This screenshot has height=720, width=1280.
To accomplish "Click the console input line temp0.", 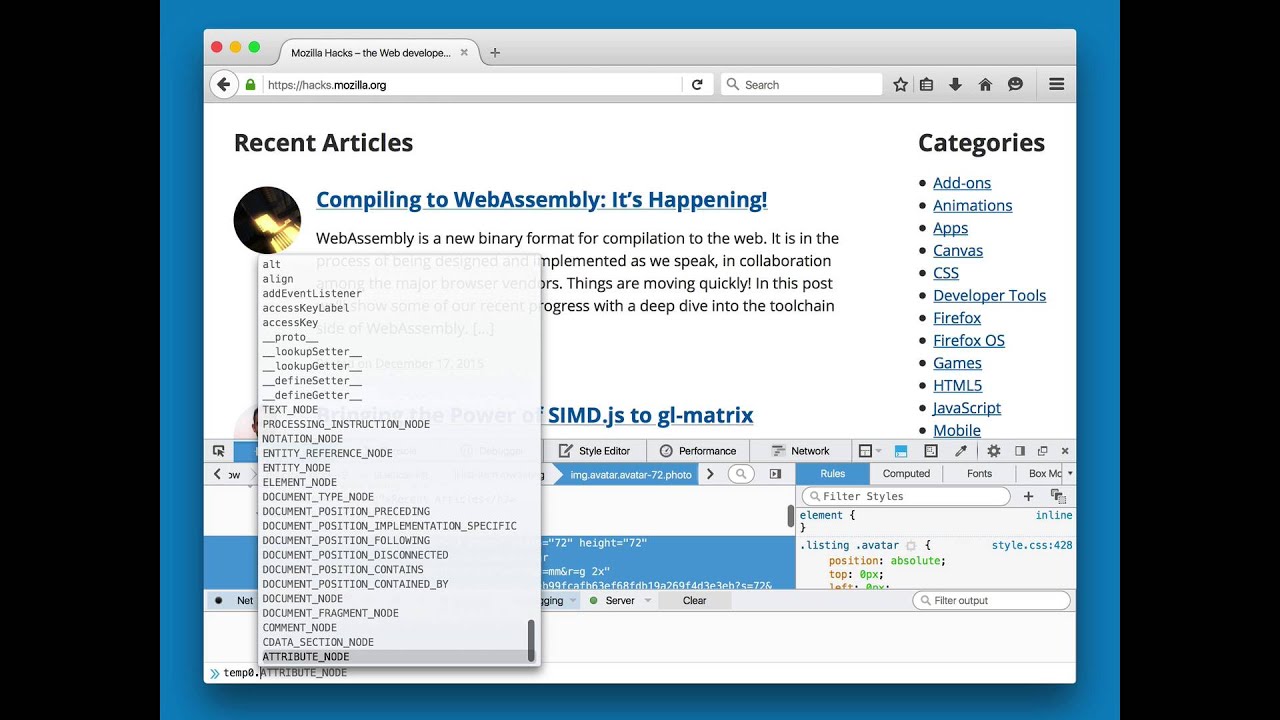I will (x=640, y=673).
